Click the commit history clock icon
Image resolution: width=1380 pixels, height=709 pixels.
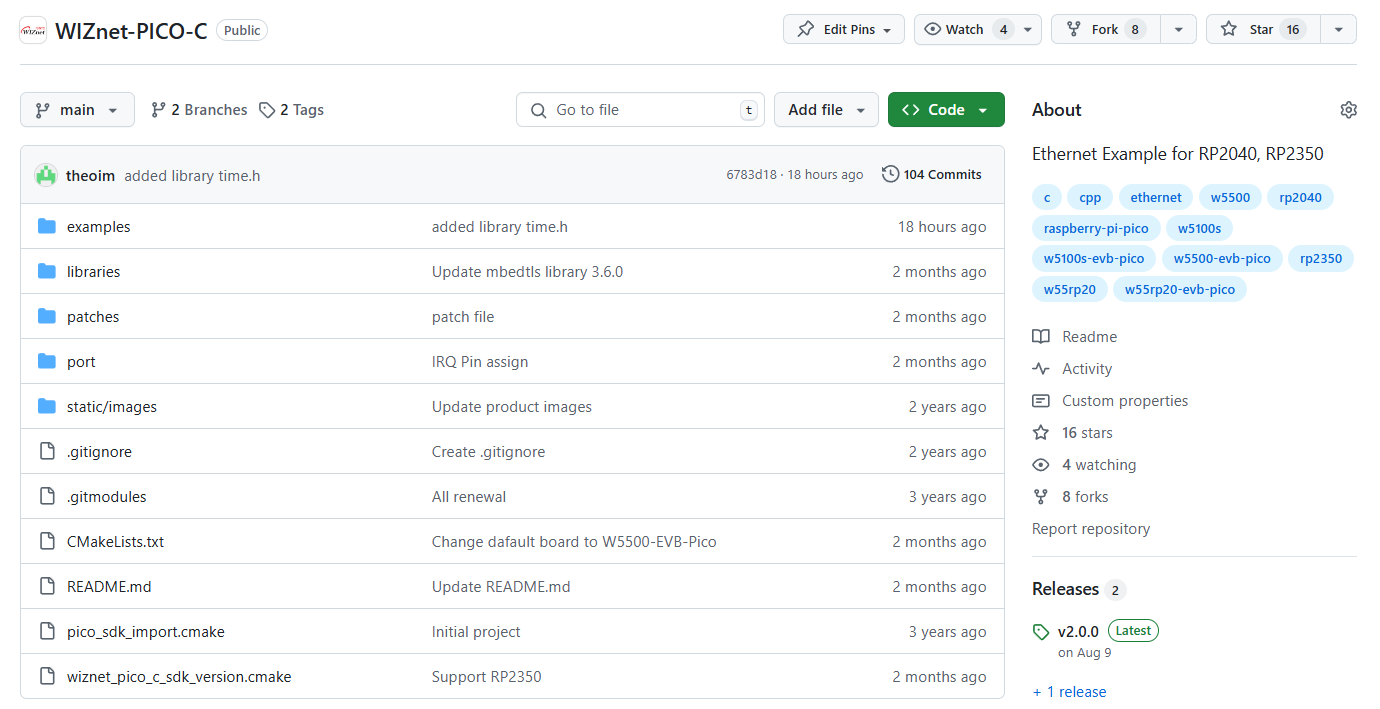890,175
